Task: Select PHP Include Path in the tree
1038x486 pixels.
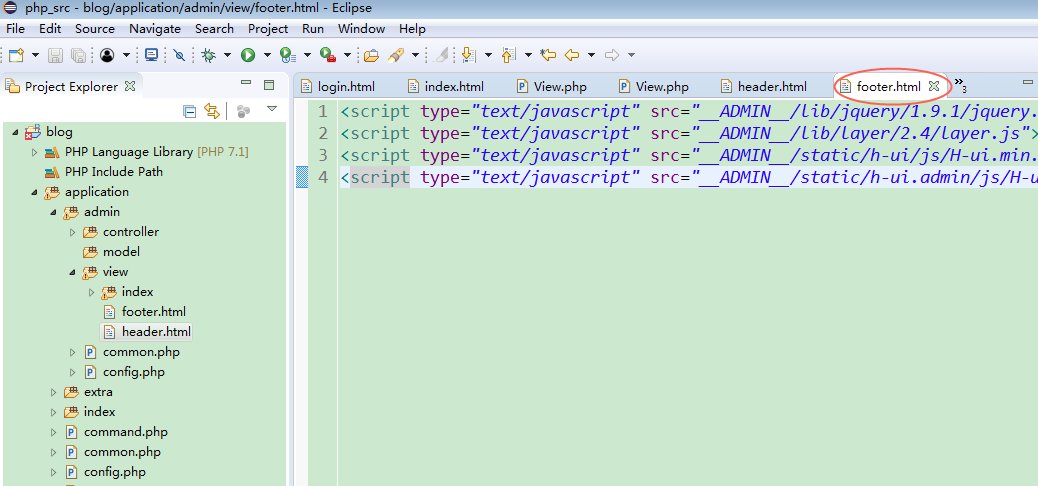Action: tap(114, 172)
